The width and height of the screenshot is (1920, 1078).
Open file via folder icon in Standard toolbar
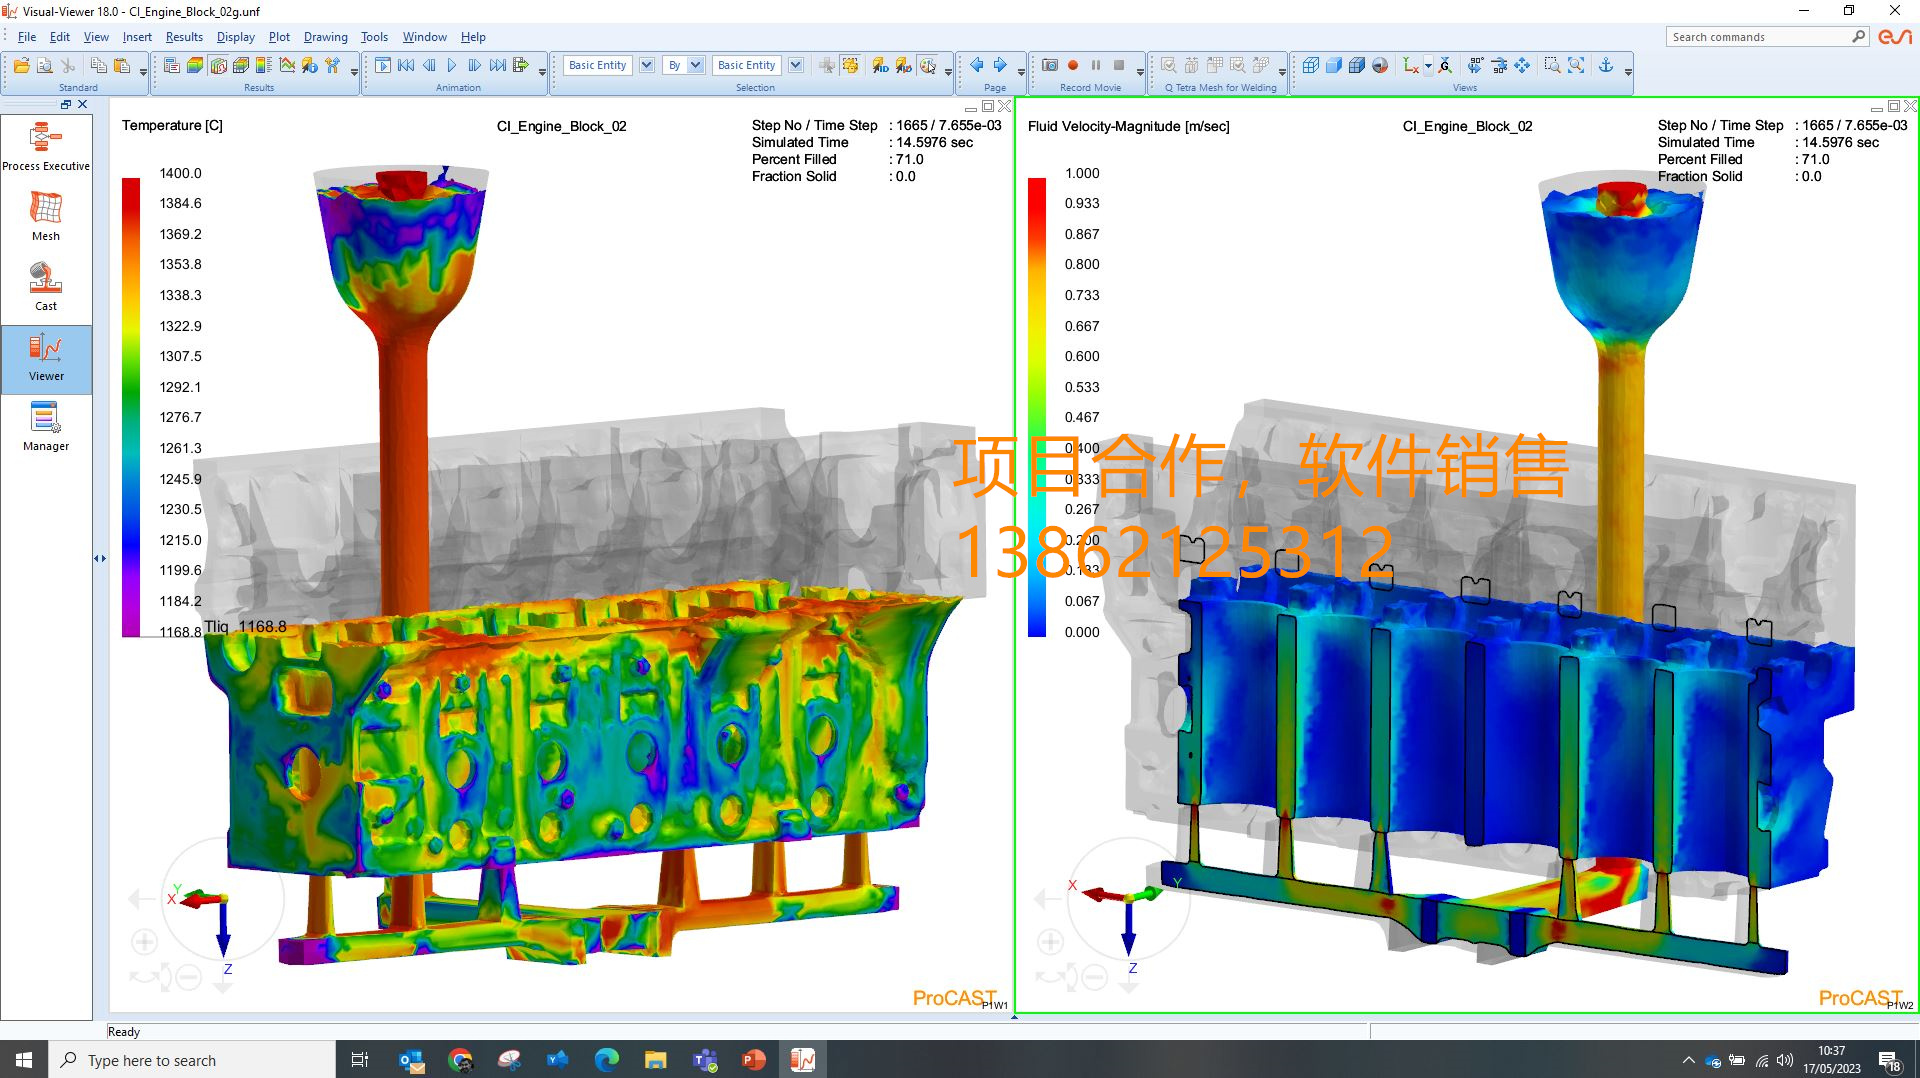pyautogui.click(x=21, y=65)
